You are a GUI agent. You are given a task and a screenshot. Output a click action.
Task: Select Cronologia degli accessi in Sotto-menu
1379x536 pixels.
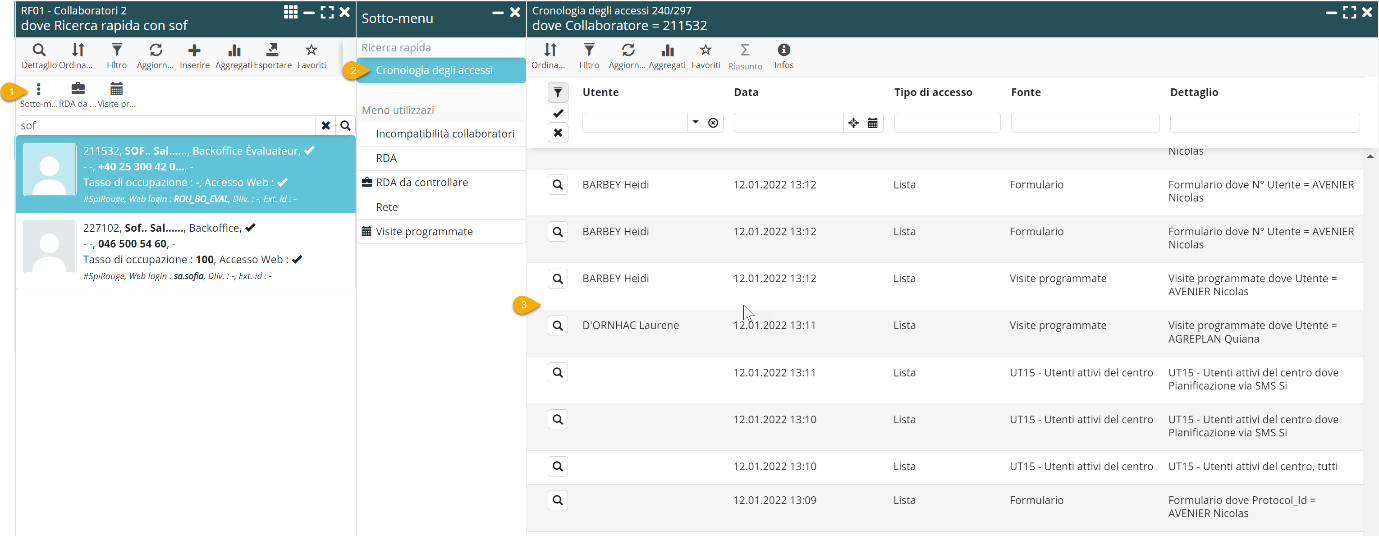pyautogui.click(x=434, y=70)
